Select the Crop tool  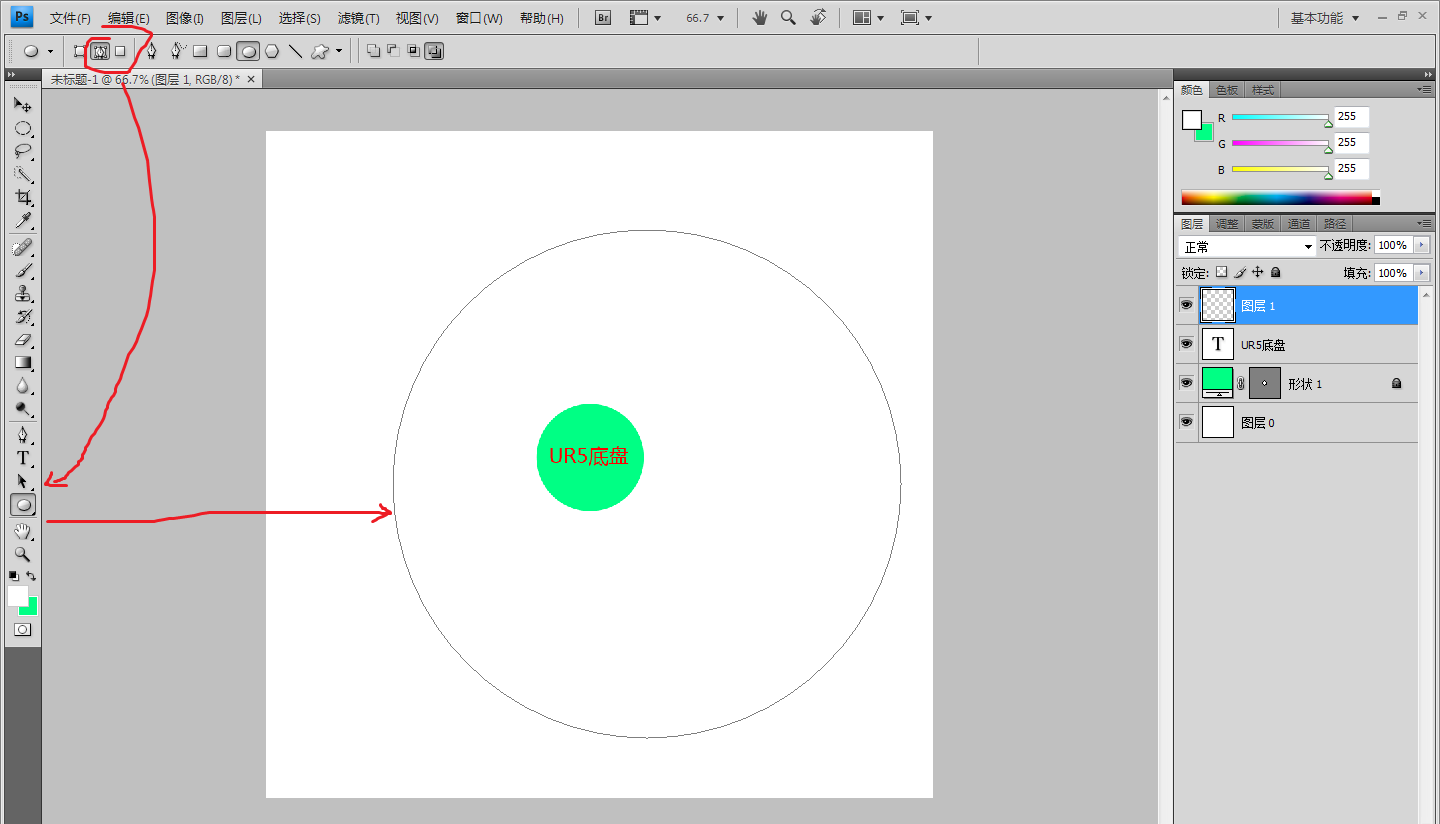click(x=23, y=198)
